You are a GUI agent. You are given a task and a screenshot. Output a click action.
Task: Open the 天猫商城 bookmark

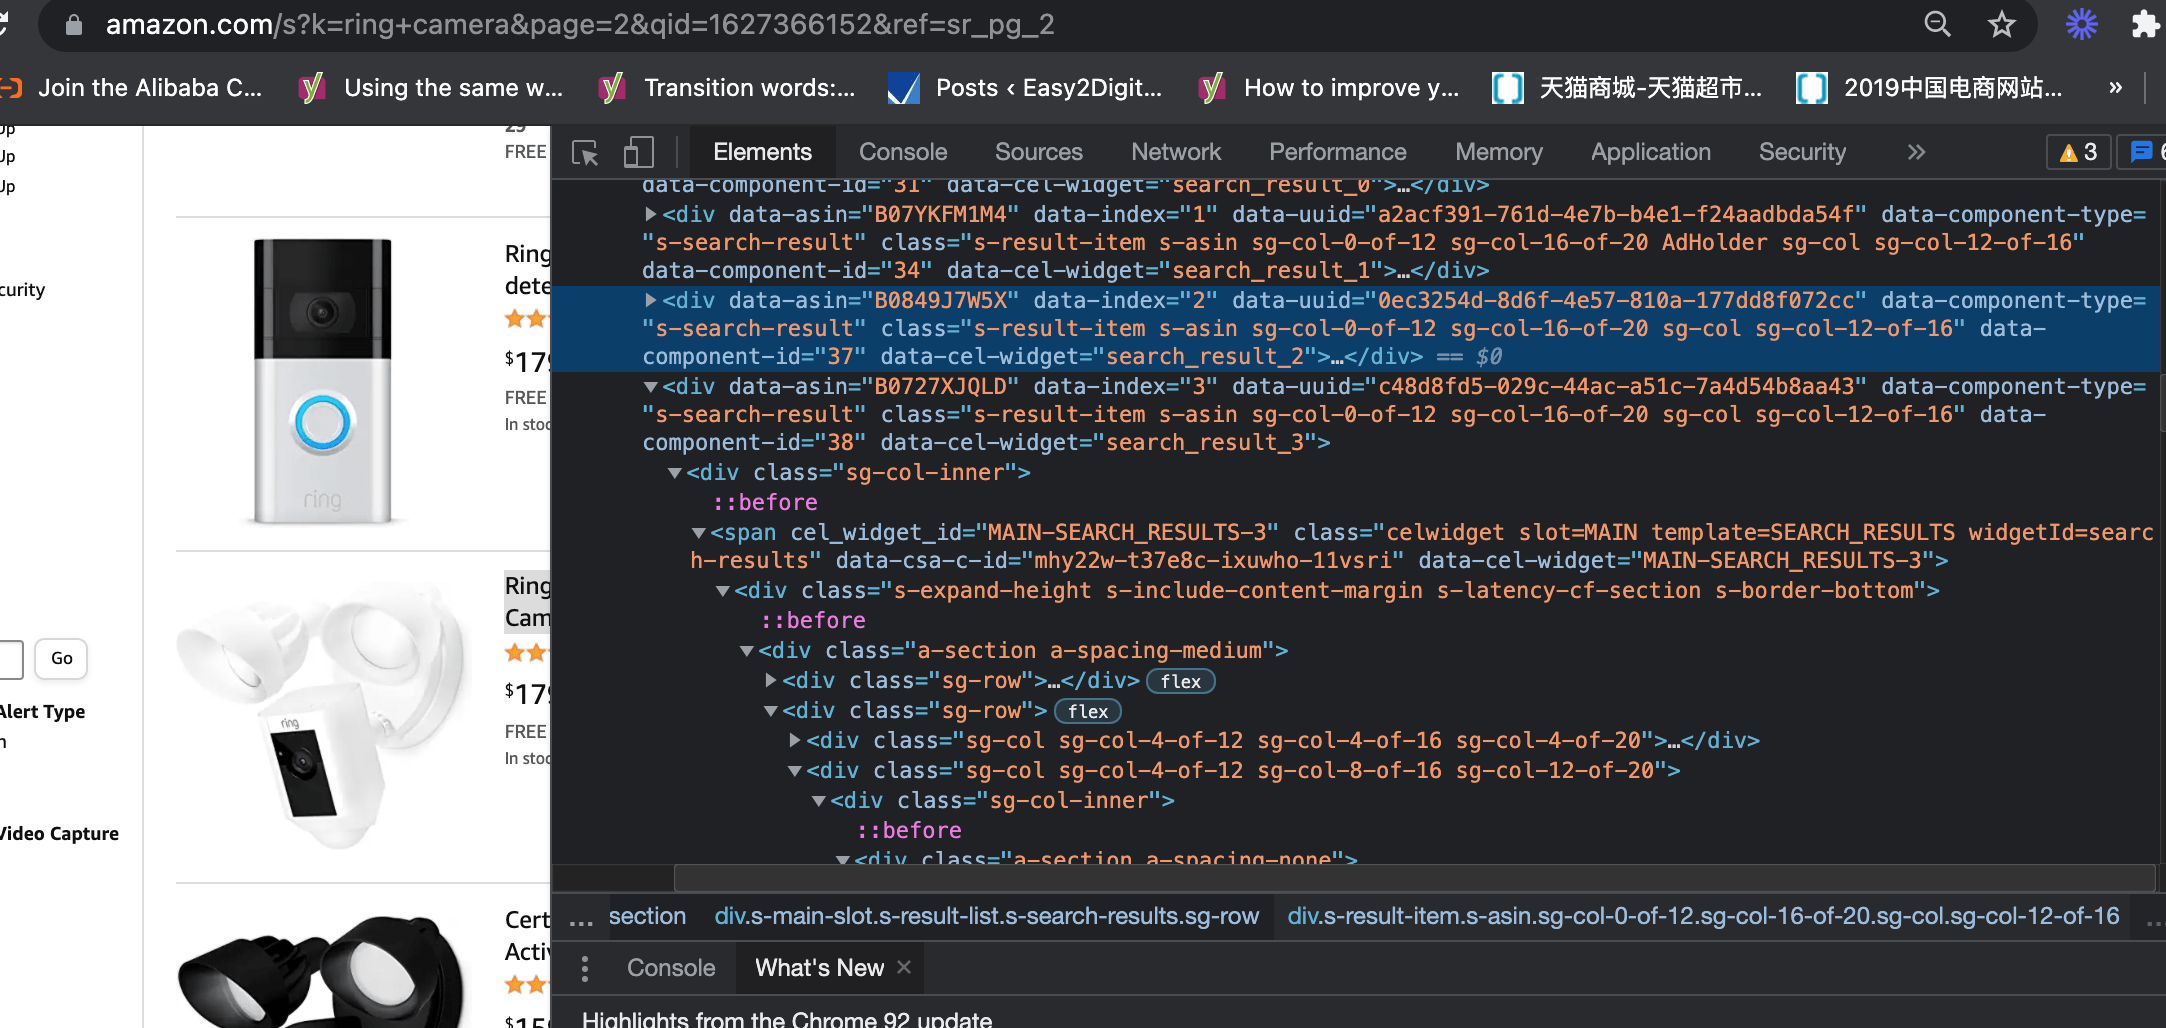click(x=1627, y=88)
